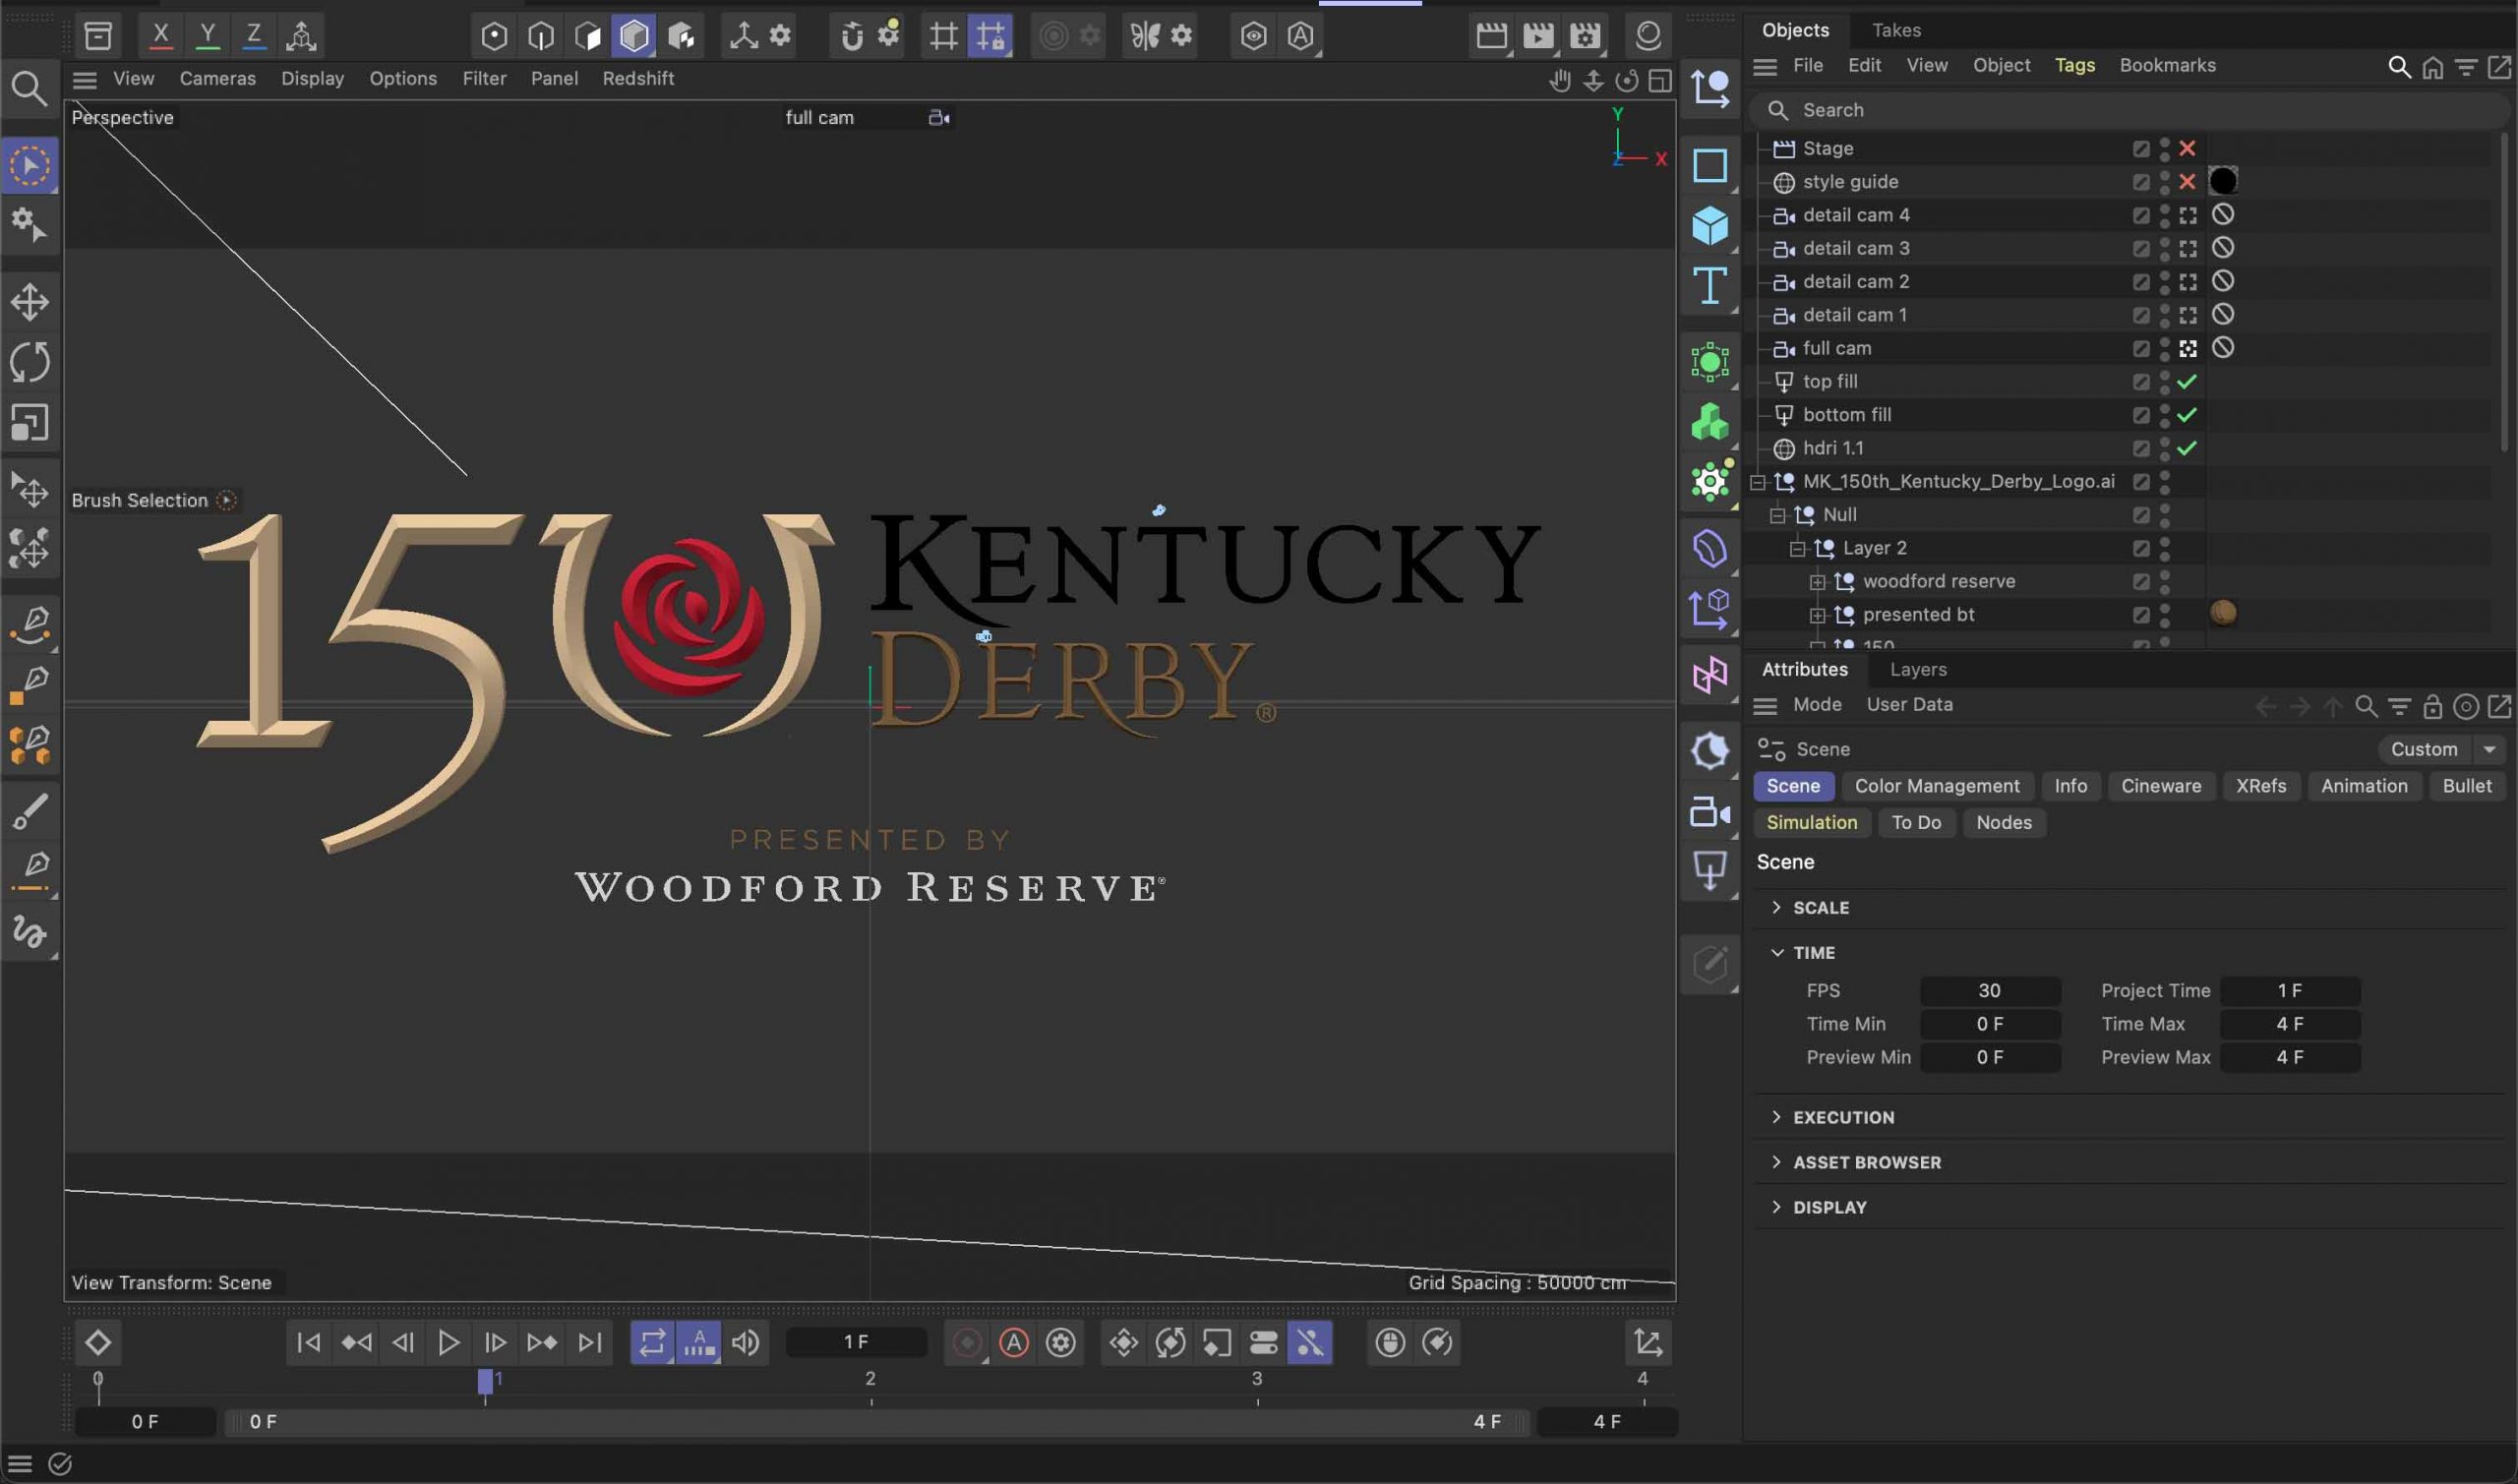The width and height of the screenshot is (2518, 1484).
Task: Open the Color Management tab button
Action: pos(1936,786)
